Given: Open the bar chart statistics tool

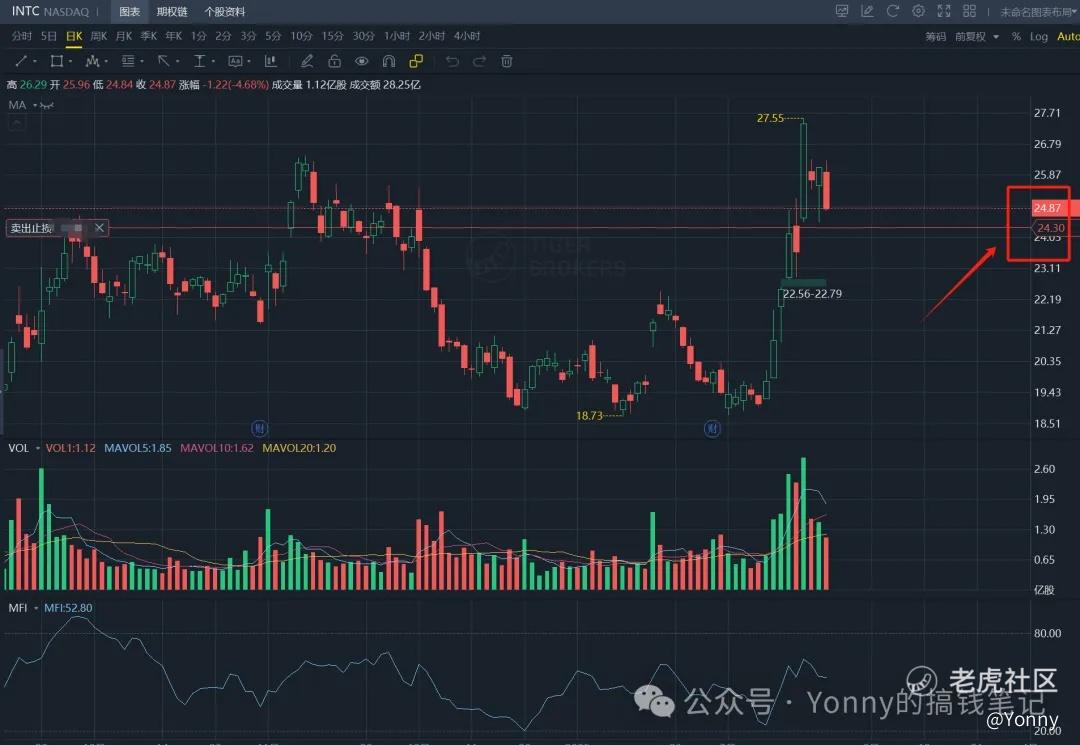Looking at the screenshot, I should (x=271, y=61).
